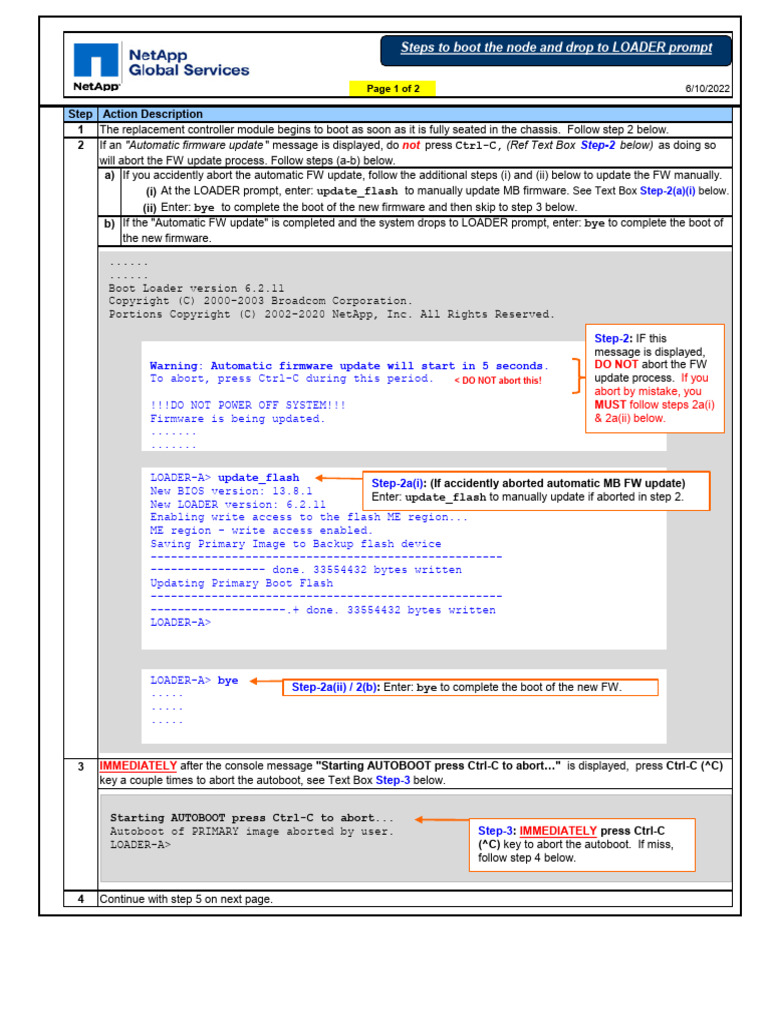Click the 'LOADER-A> update_flash' command line

225,478
